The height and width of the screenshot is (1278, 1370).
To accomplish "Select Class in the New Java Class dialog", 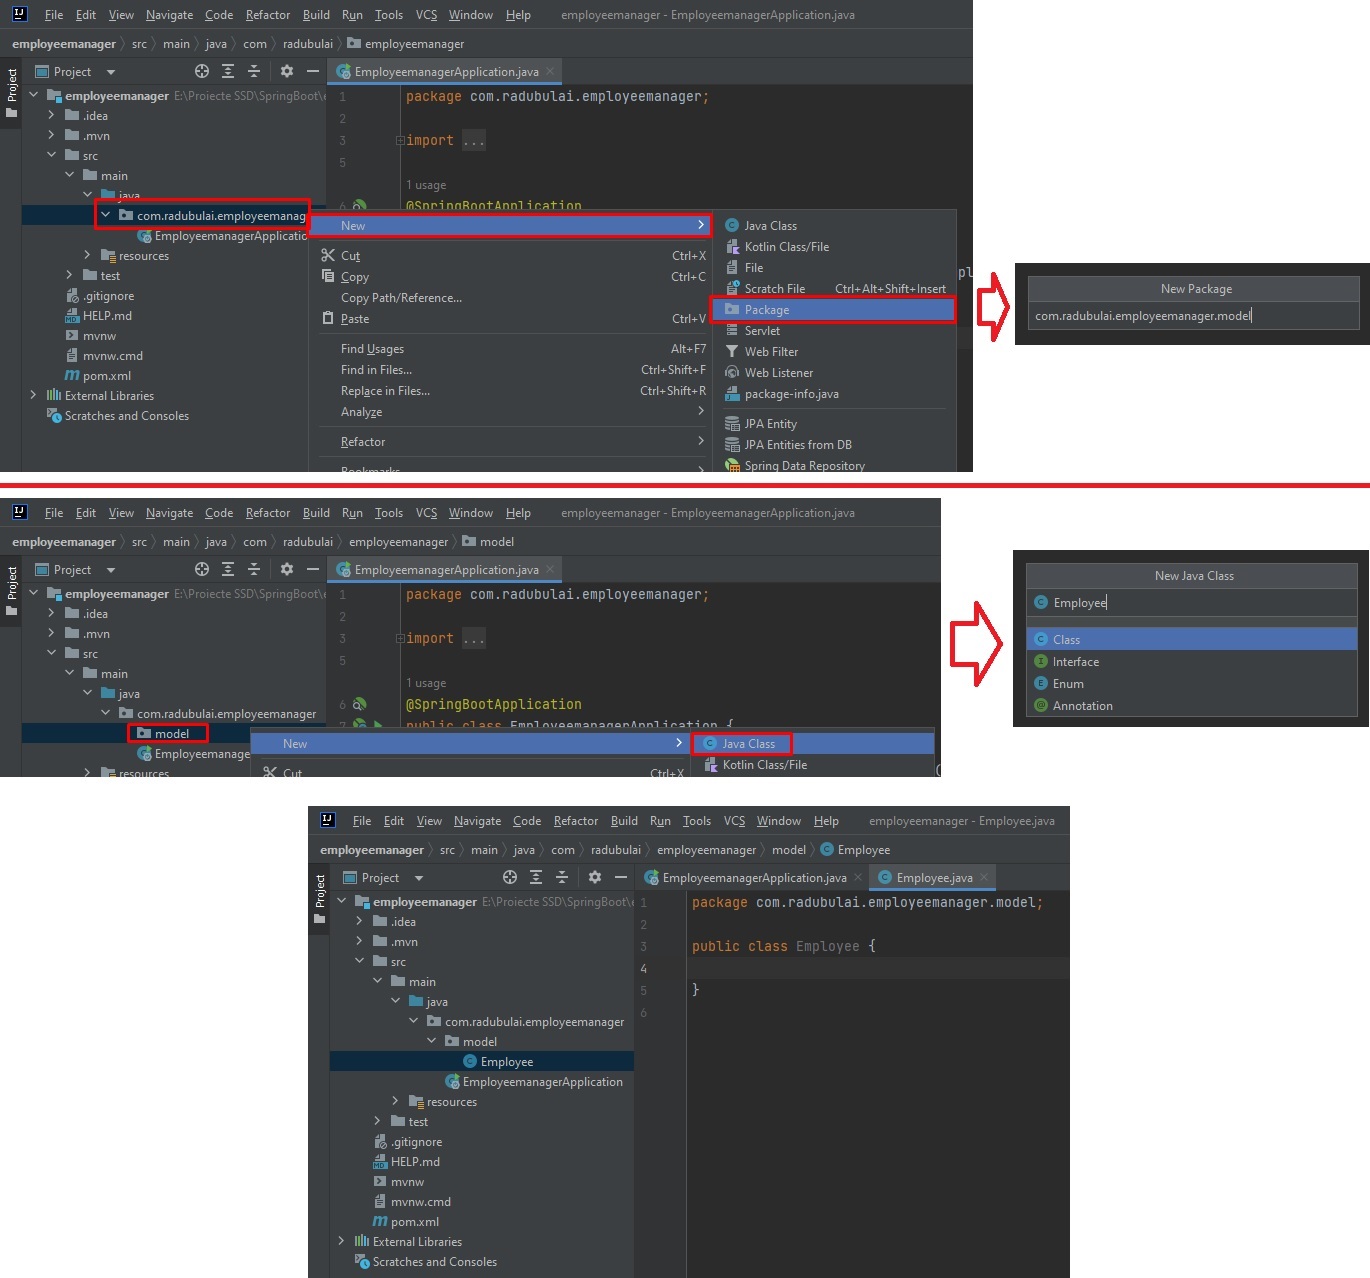I will pos(1191,640).
